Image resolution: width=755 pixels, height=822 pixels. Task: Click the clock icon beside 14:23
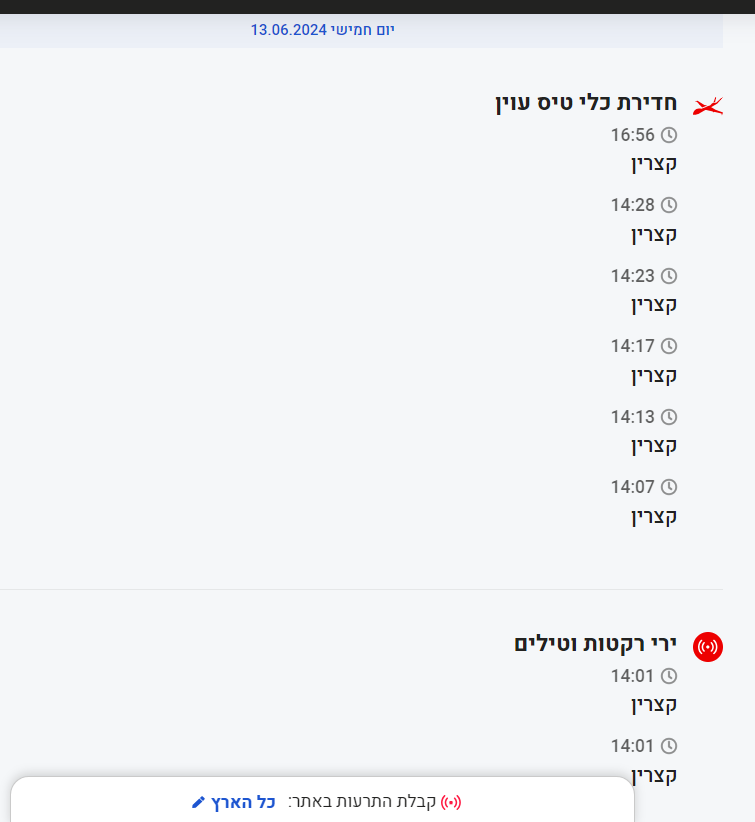click(x=669, y=276)
